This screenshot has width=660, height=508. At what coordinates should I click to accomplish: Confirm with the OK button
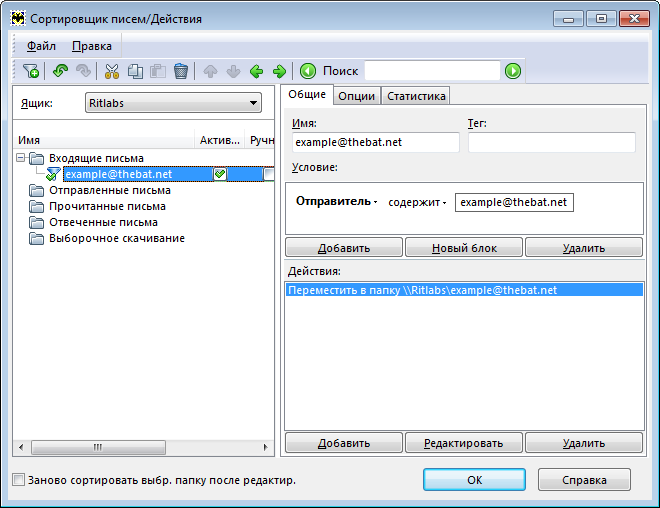(474, 480)
